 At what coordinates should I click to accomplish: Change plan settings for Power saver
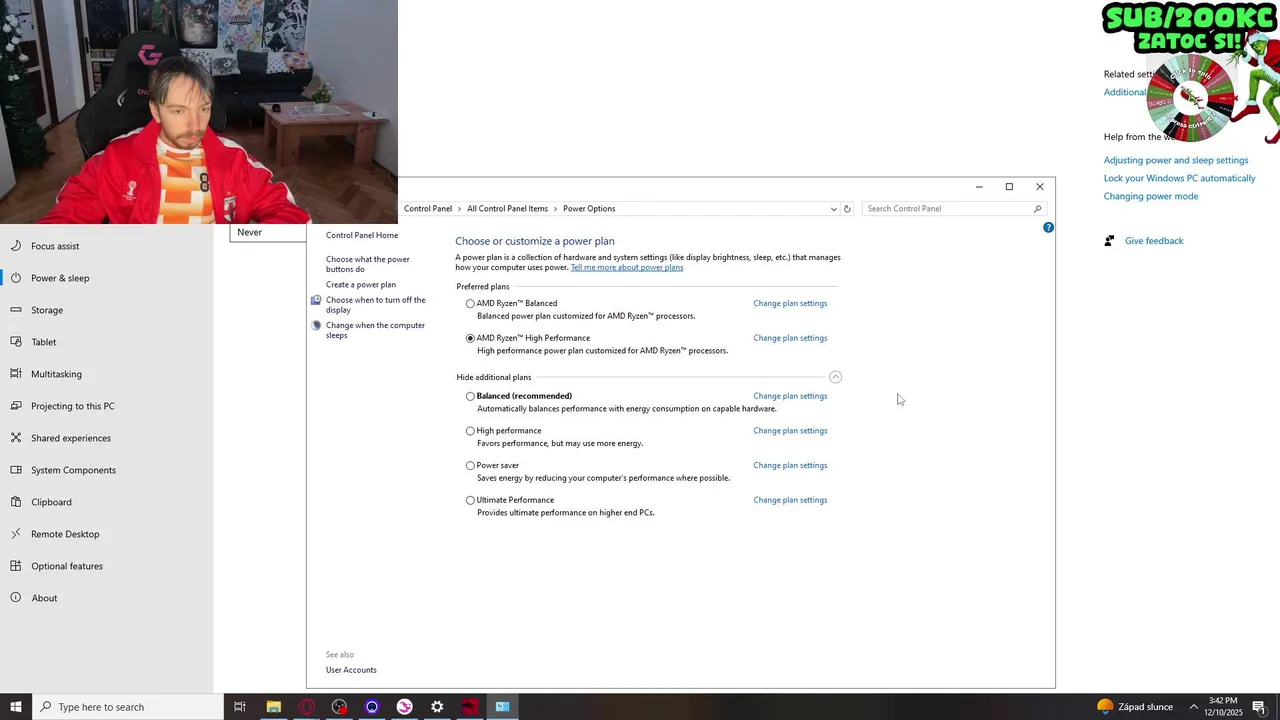coord(790,465)
